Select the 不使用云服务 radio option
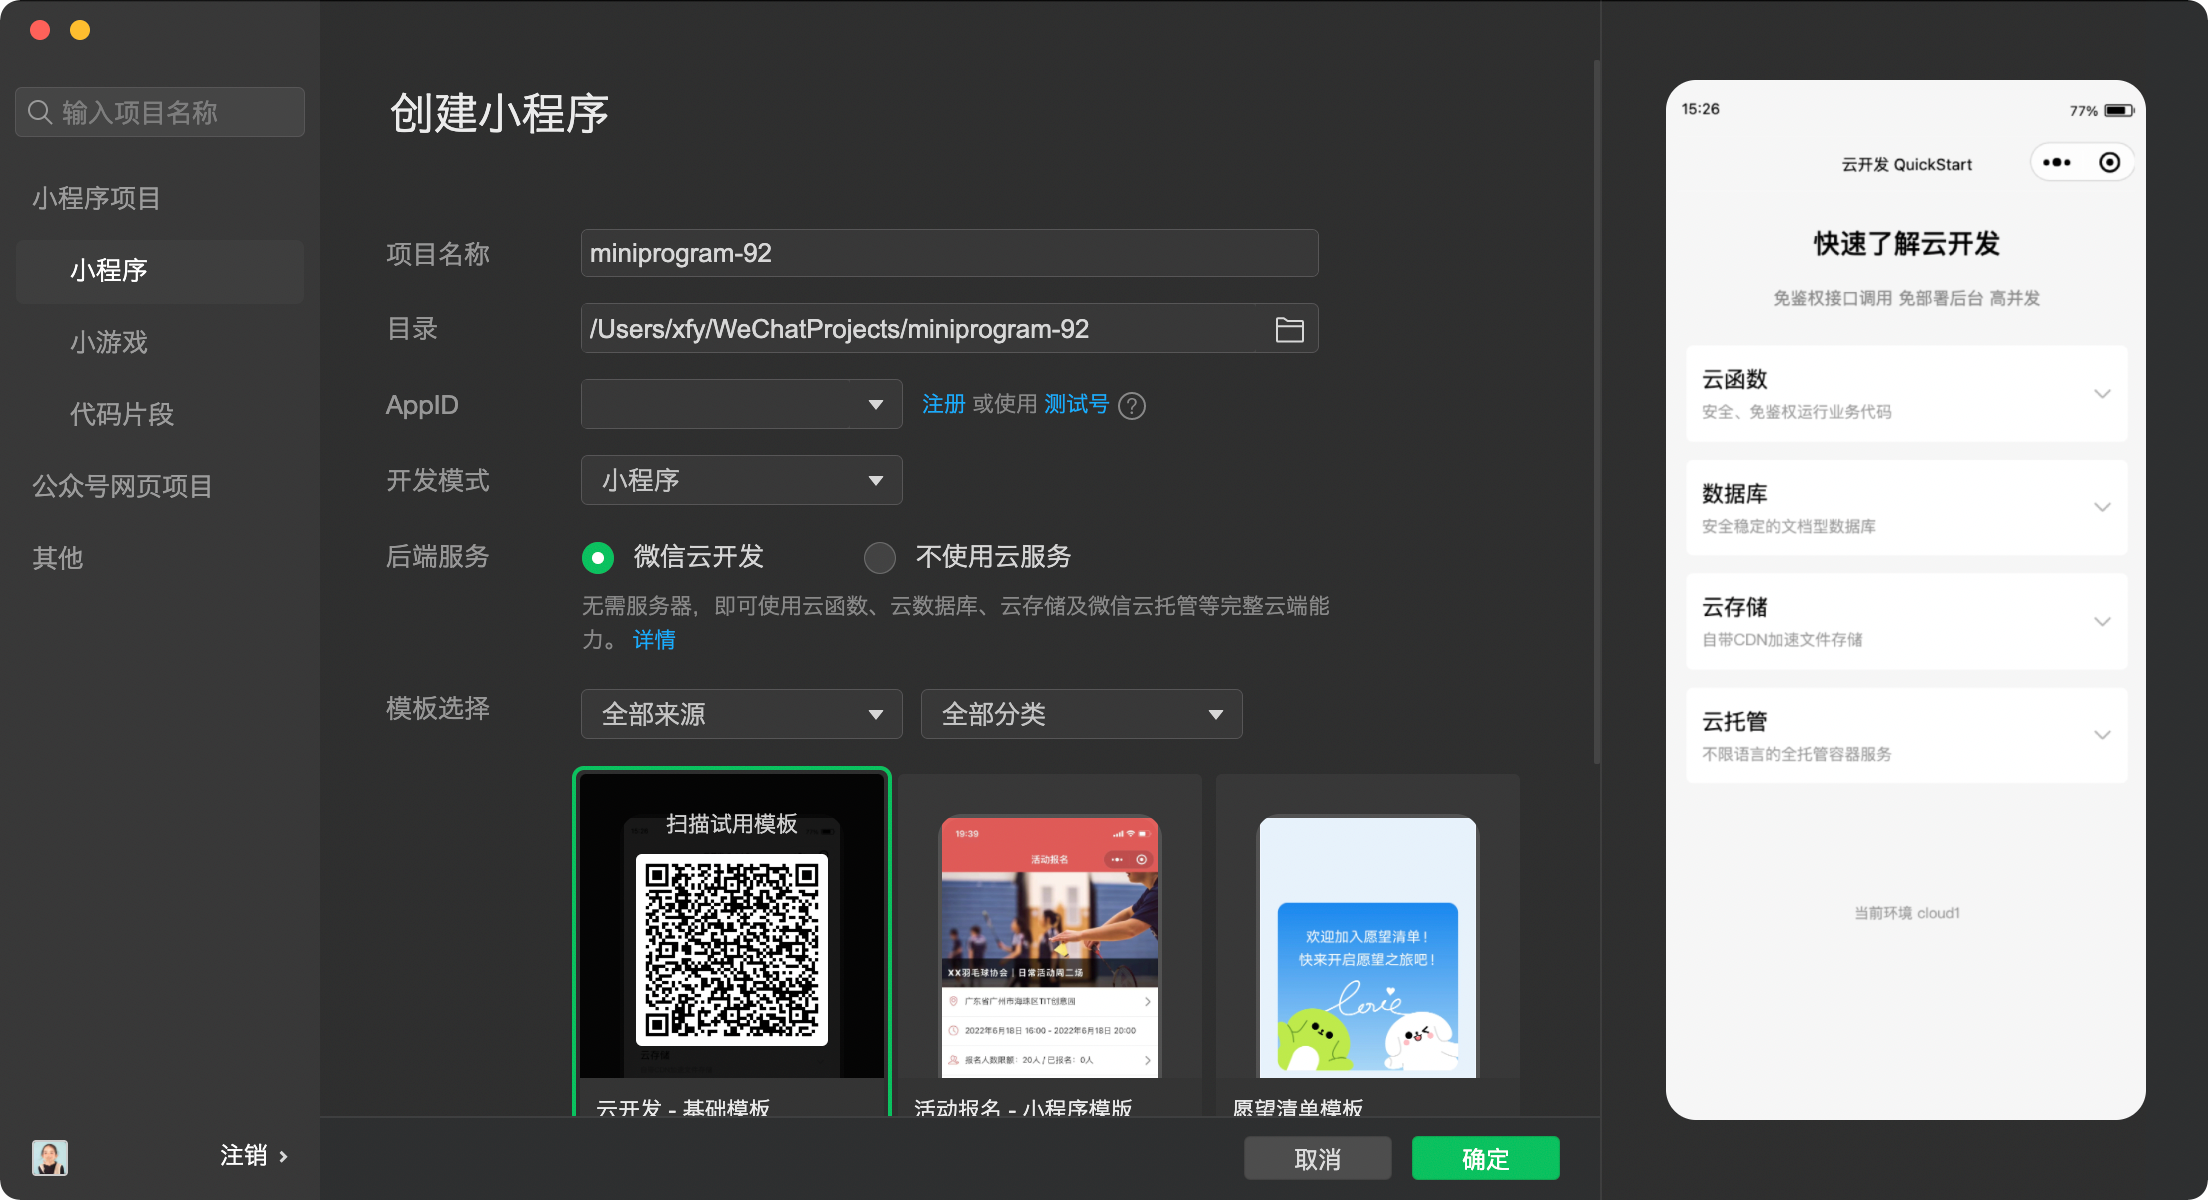The height and width of the screenshot is (1200, 2208). [880, 557]
